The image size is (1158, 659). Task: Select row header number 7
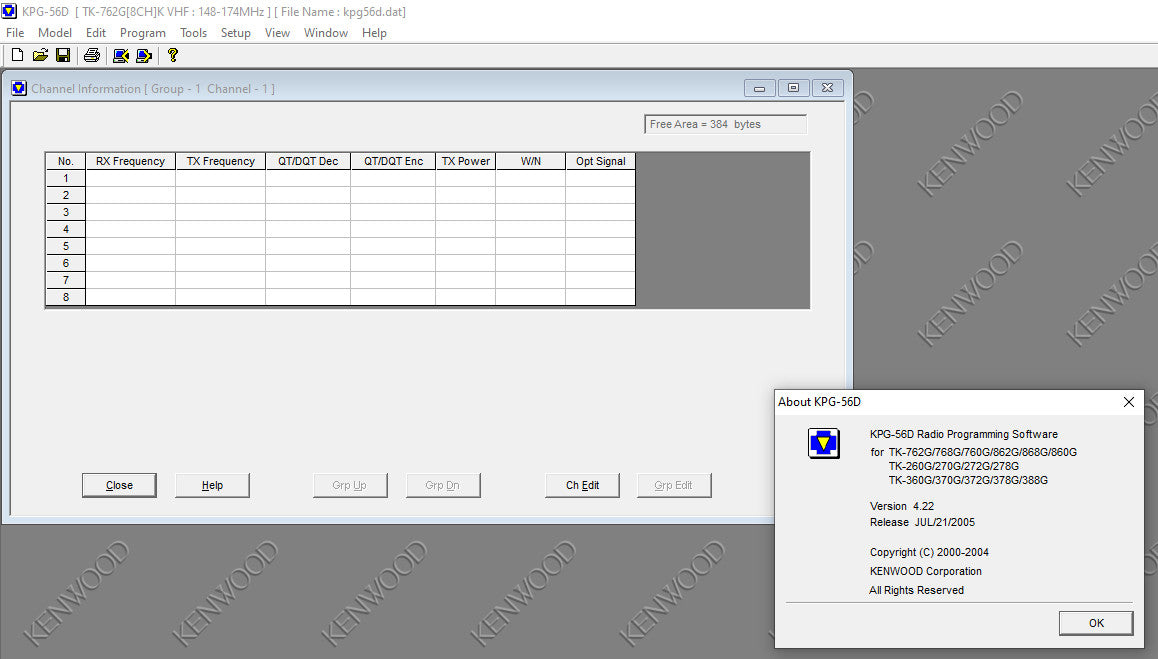point(66,280)
